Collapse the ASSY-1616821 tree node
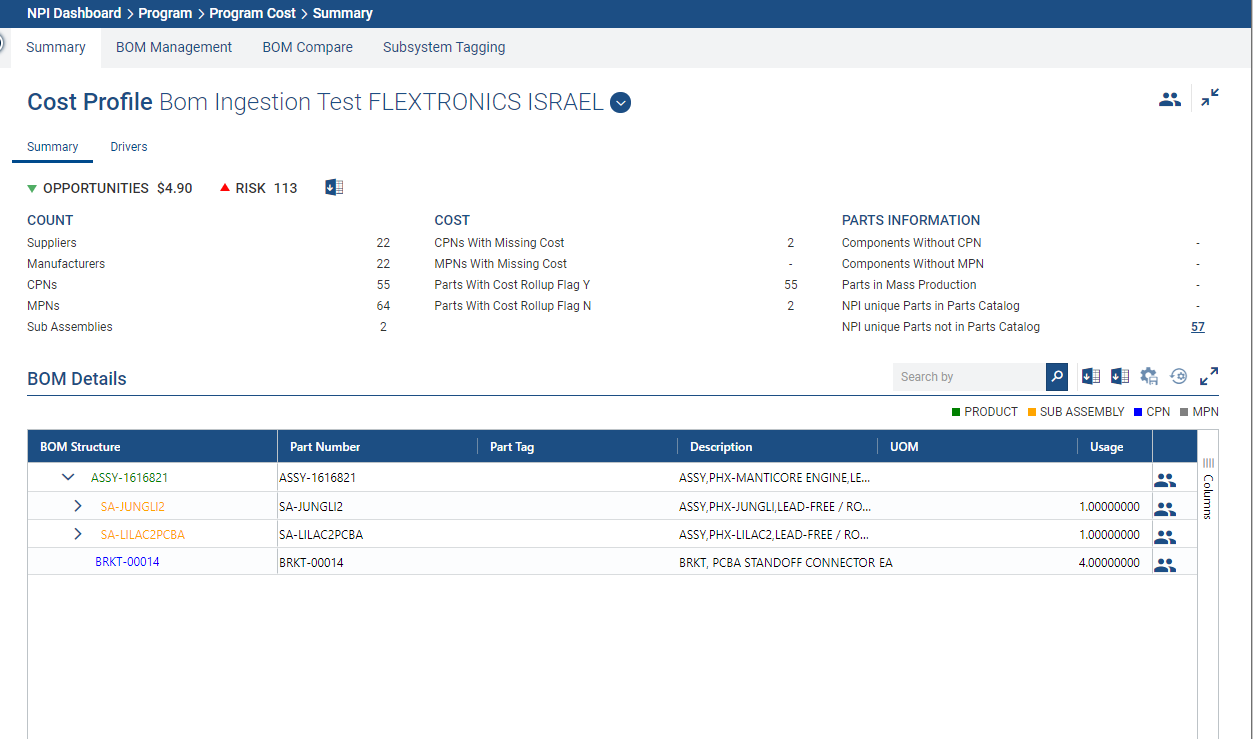 [x=68, y=478]
